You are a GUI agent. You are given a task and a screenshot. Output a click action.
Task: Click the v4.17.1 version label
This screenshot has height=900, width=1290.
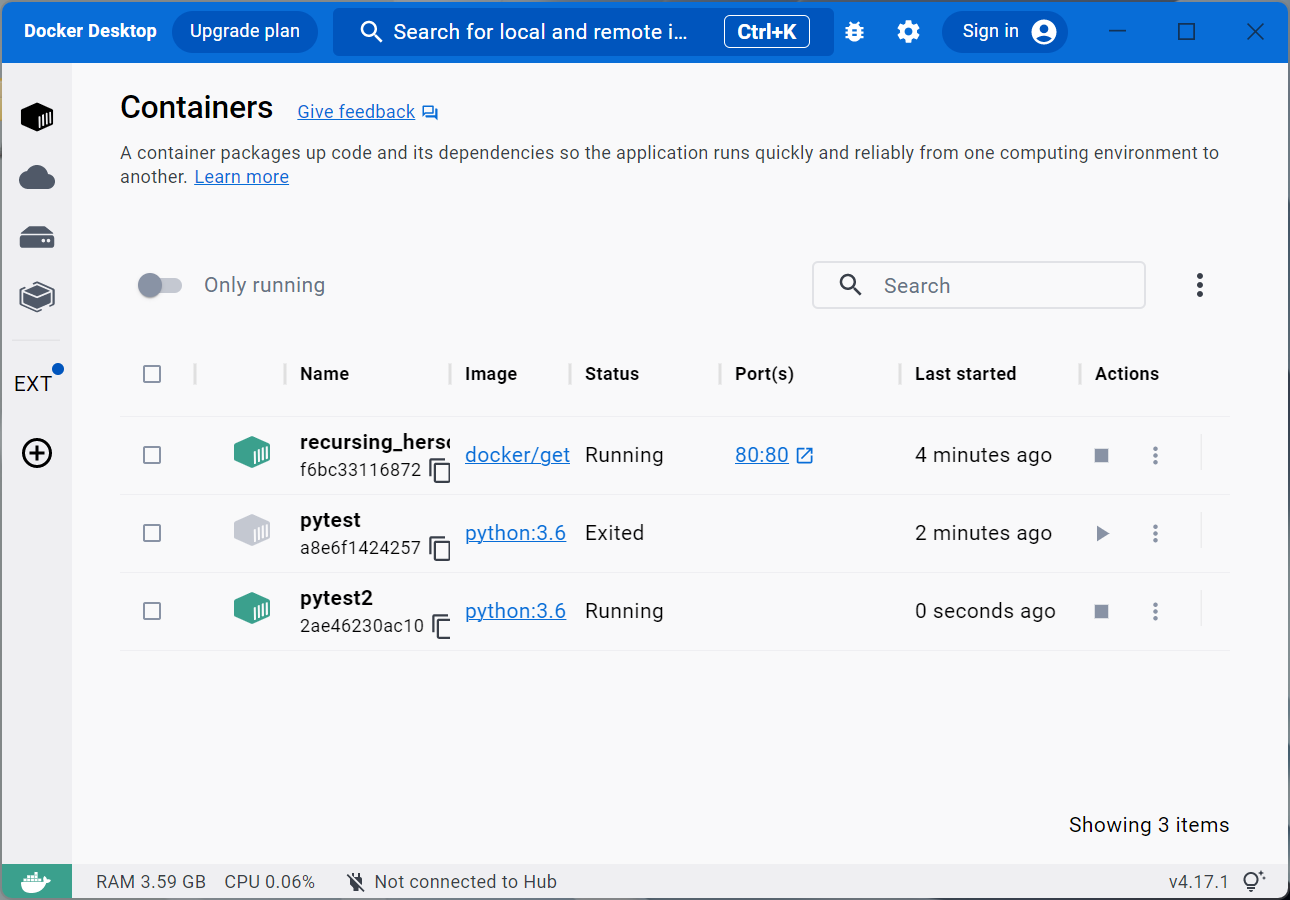pos(1199,882)
